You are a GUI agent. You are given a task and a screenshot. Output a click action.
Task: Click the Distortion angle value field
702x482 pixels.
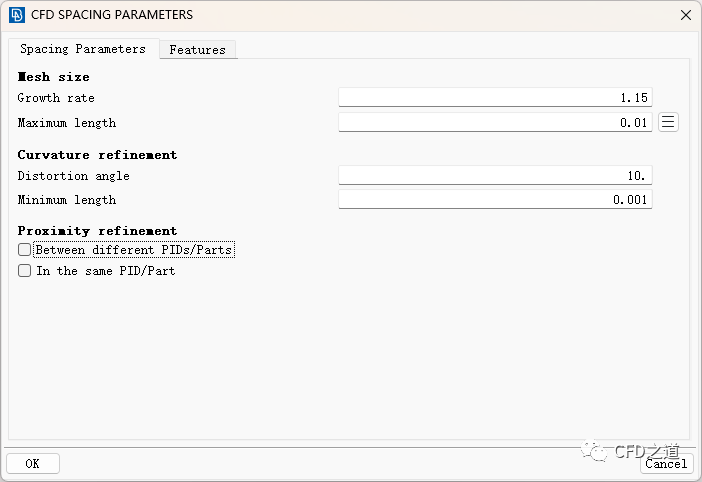point(495,176)
